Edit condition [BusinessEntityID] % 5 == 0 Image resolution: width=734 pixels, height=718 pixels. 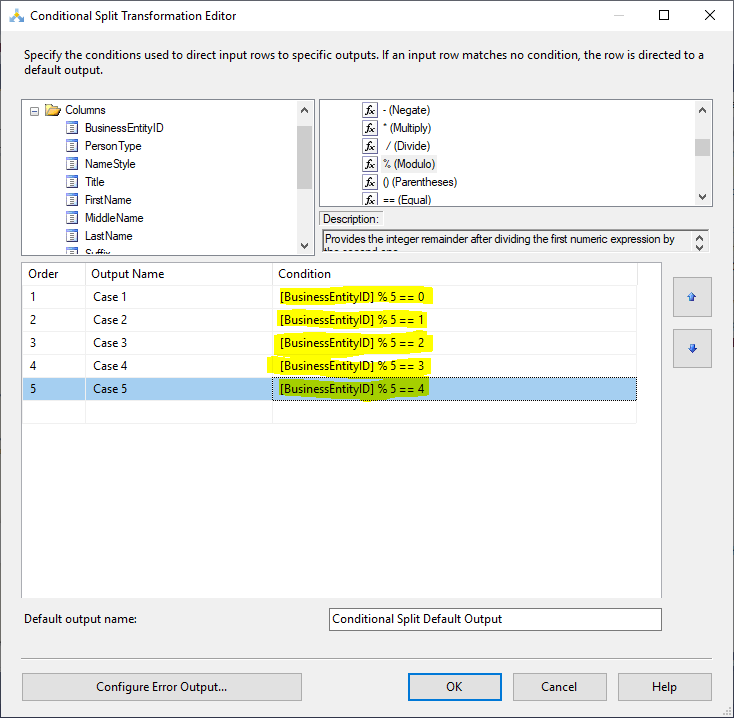click(455, 297)
